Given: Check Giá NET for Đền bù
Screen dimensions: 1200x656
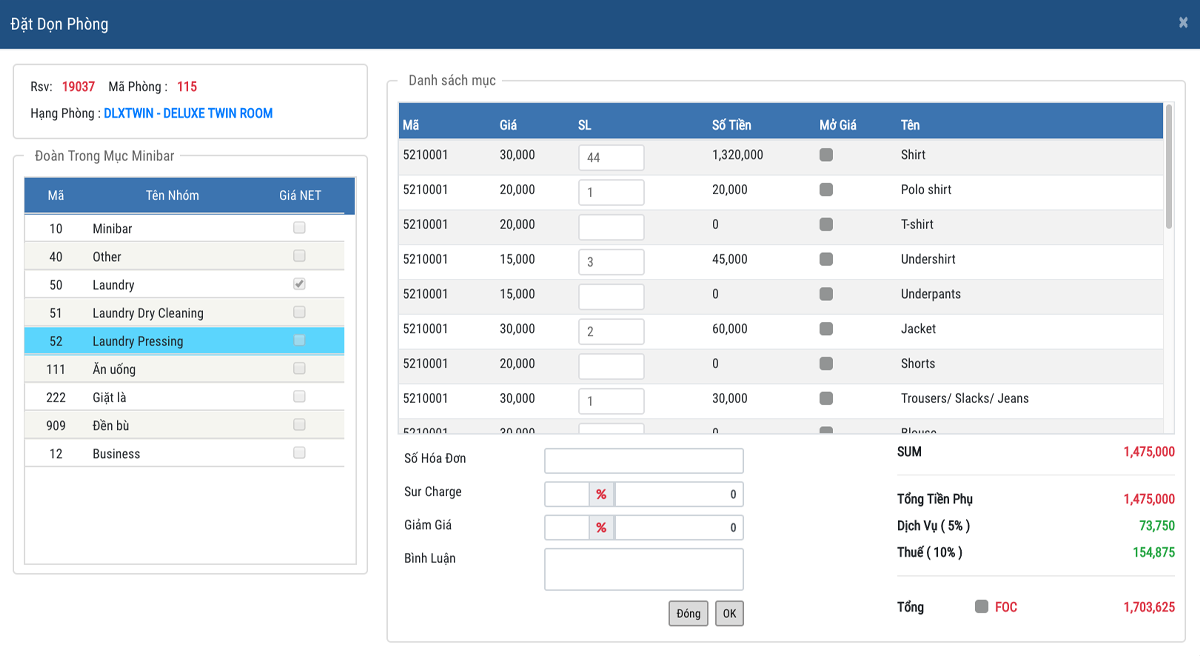Looking at the screenshot, I should coord(299,424).
